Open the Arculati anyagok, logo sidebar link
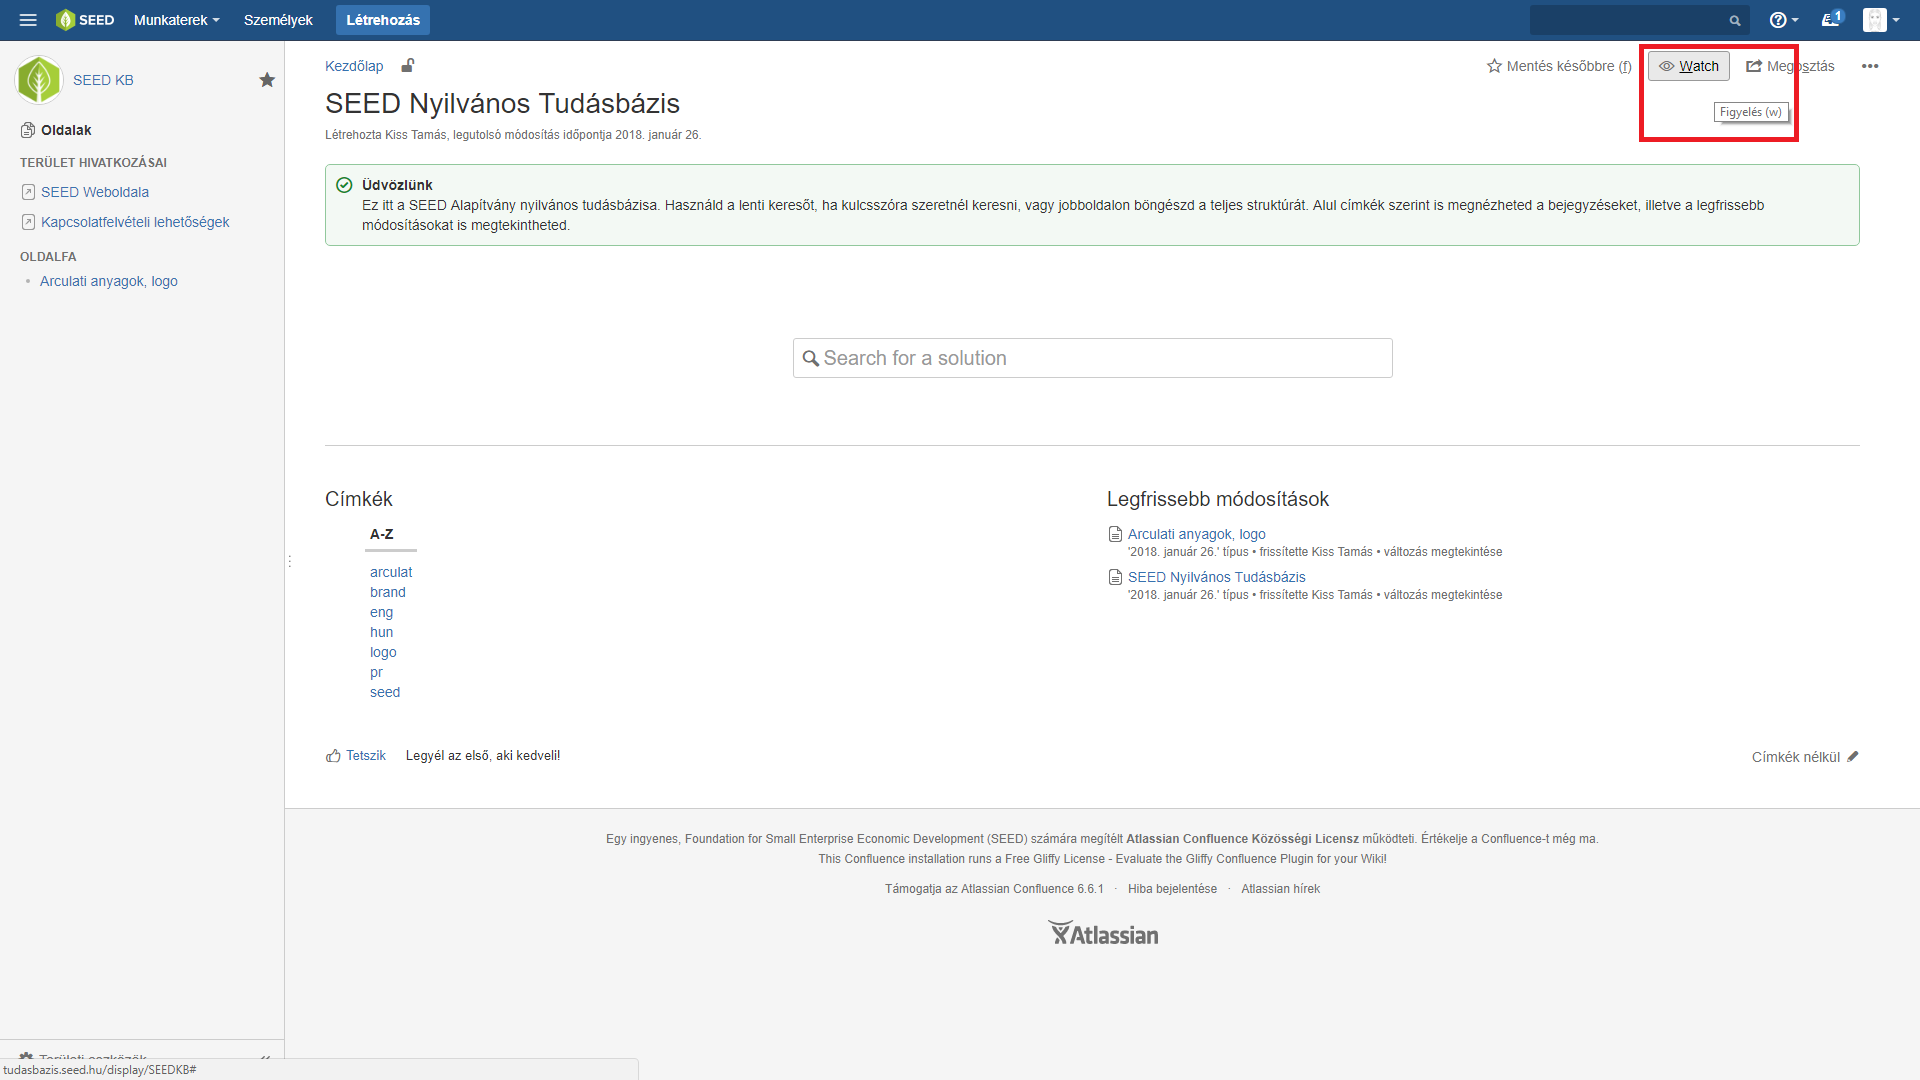 click(109, 282)
